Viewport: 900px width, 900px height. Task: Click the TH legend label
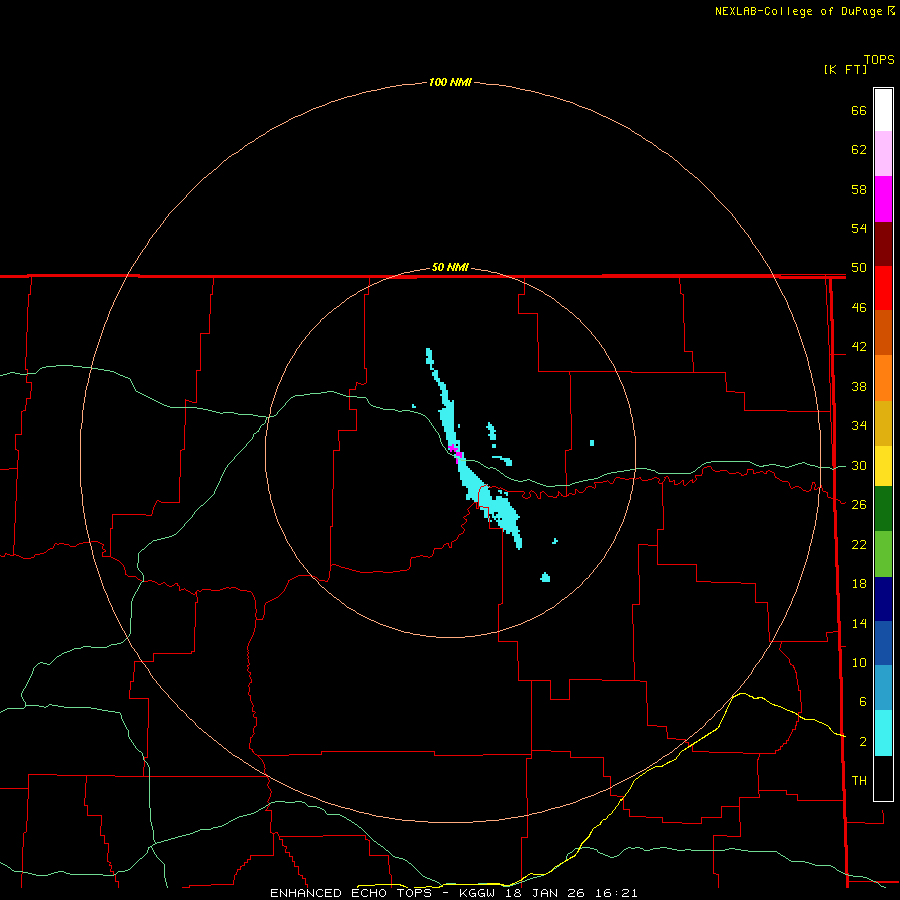pyautogui.click(x=859, y=780)
